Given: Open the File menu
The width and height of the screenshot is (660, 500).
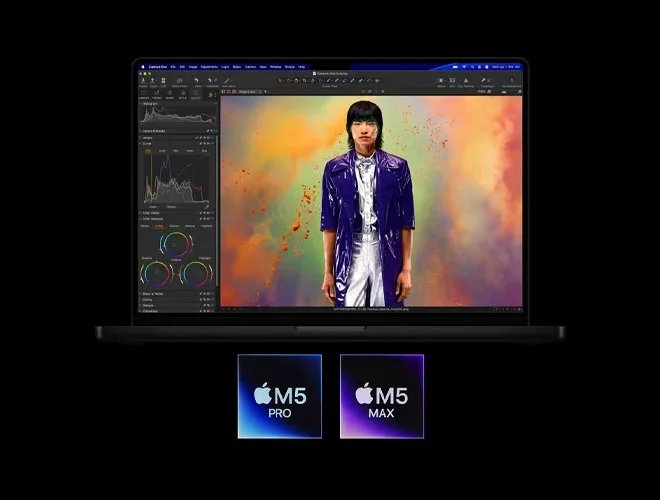Looking at the screenshot, I should pyautogui.click(x=173, y=67).
